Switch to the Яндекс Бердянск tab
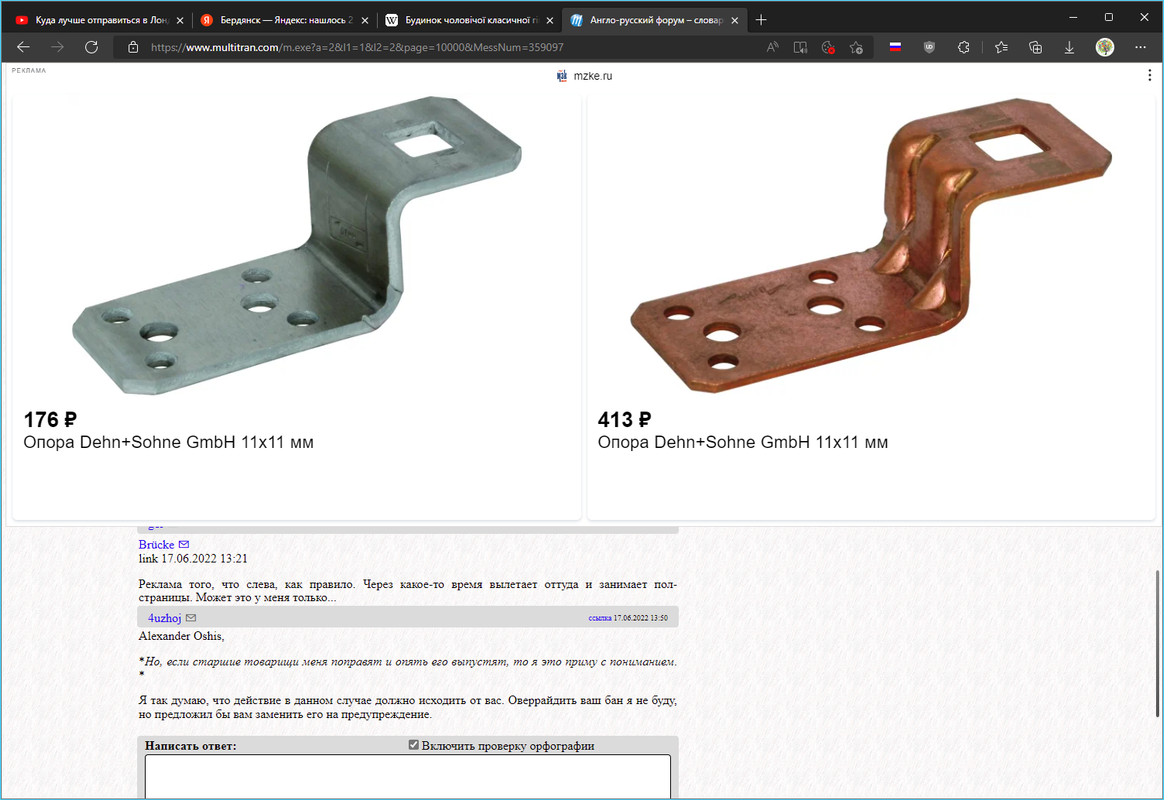 click(x=284, y=20)
